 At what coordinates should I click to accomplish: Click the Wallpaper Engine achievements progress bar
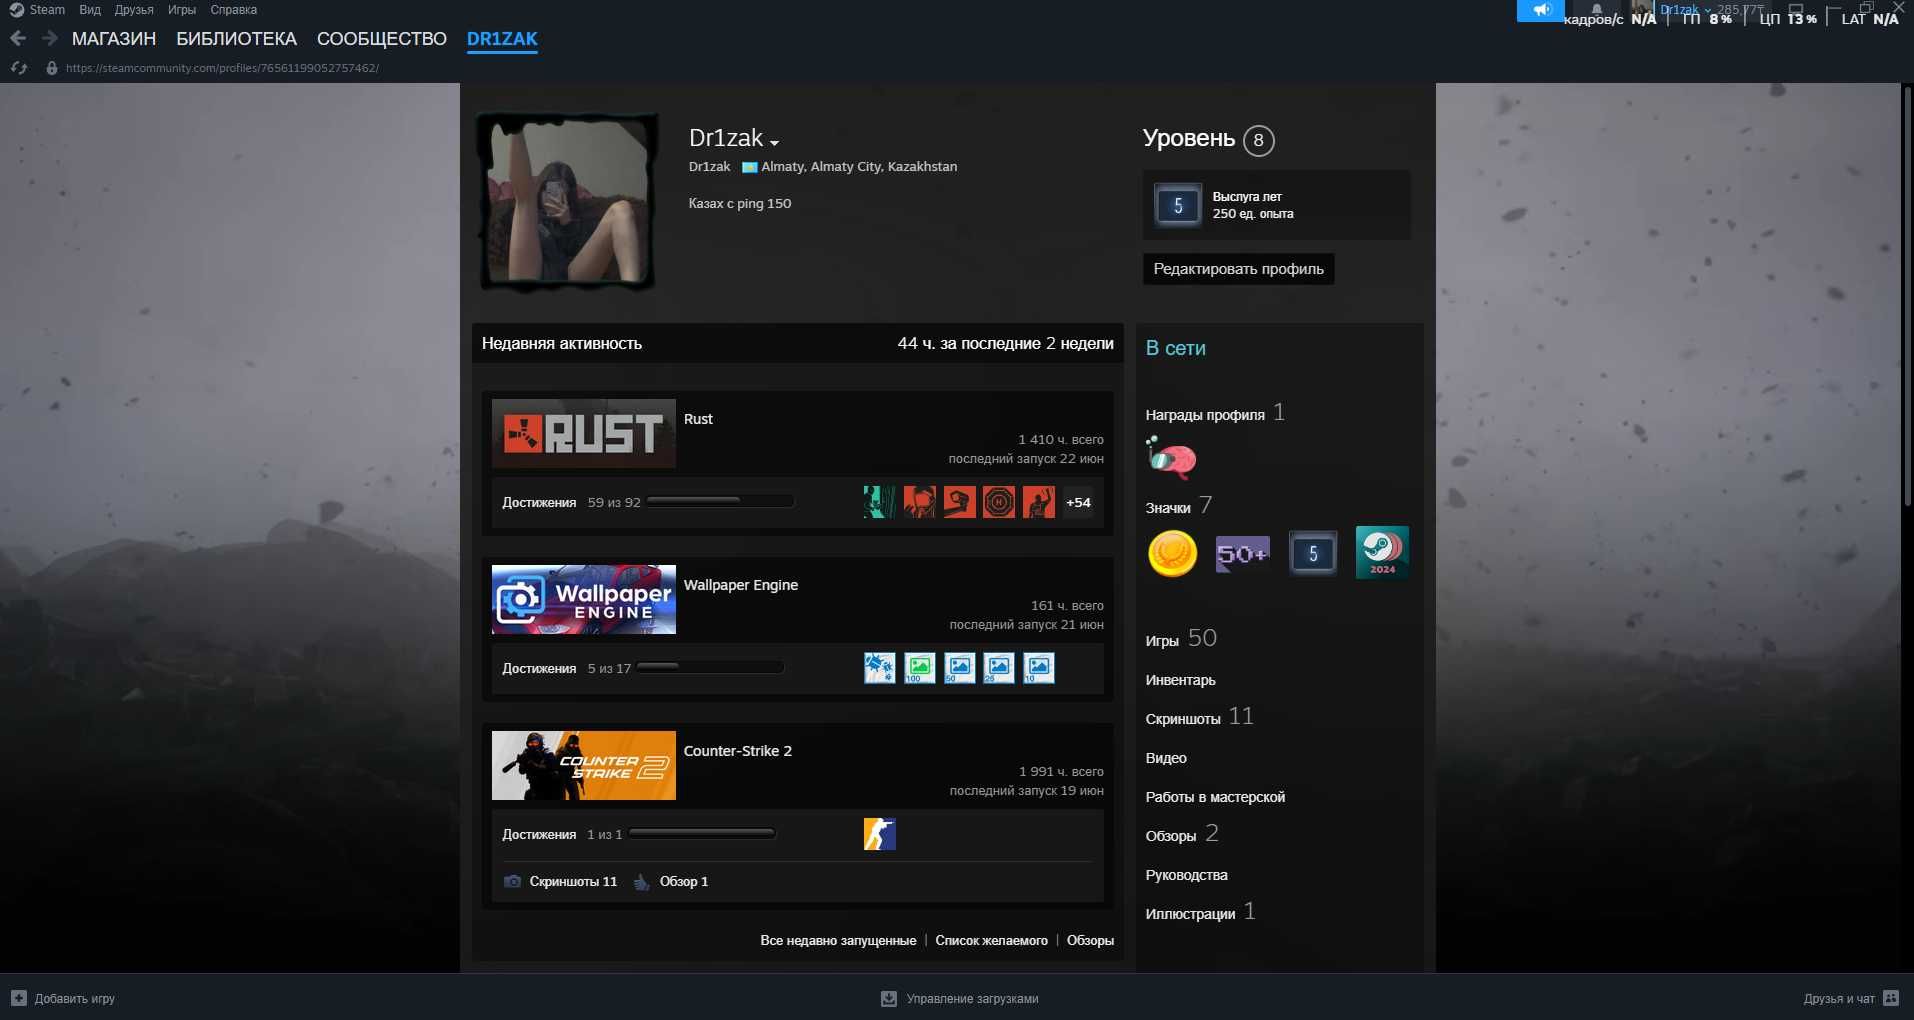coord(710,667)
